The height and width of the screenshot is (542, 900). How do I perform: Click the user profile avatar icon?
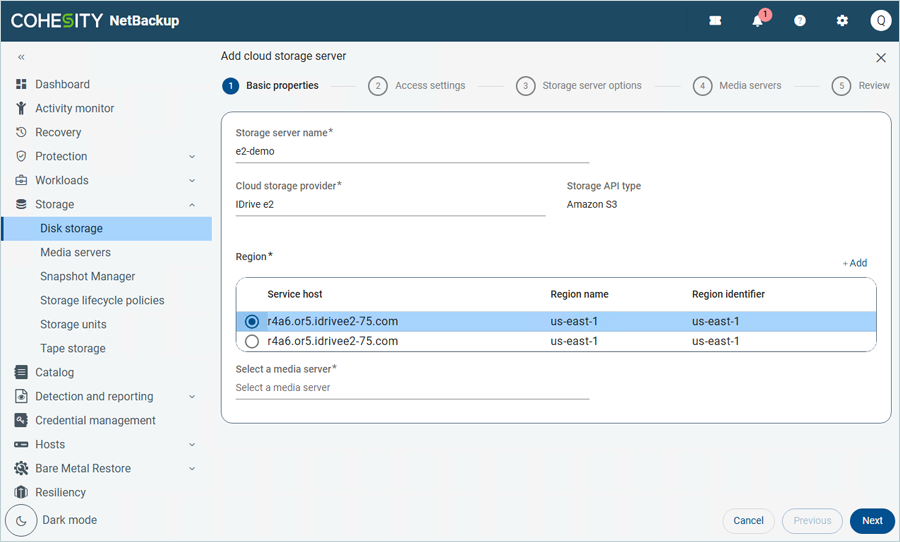pos(880,21)
